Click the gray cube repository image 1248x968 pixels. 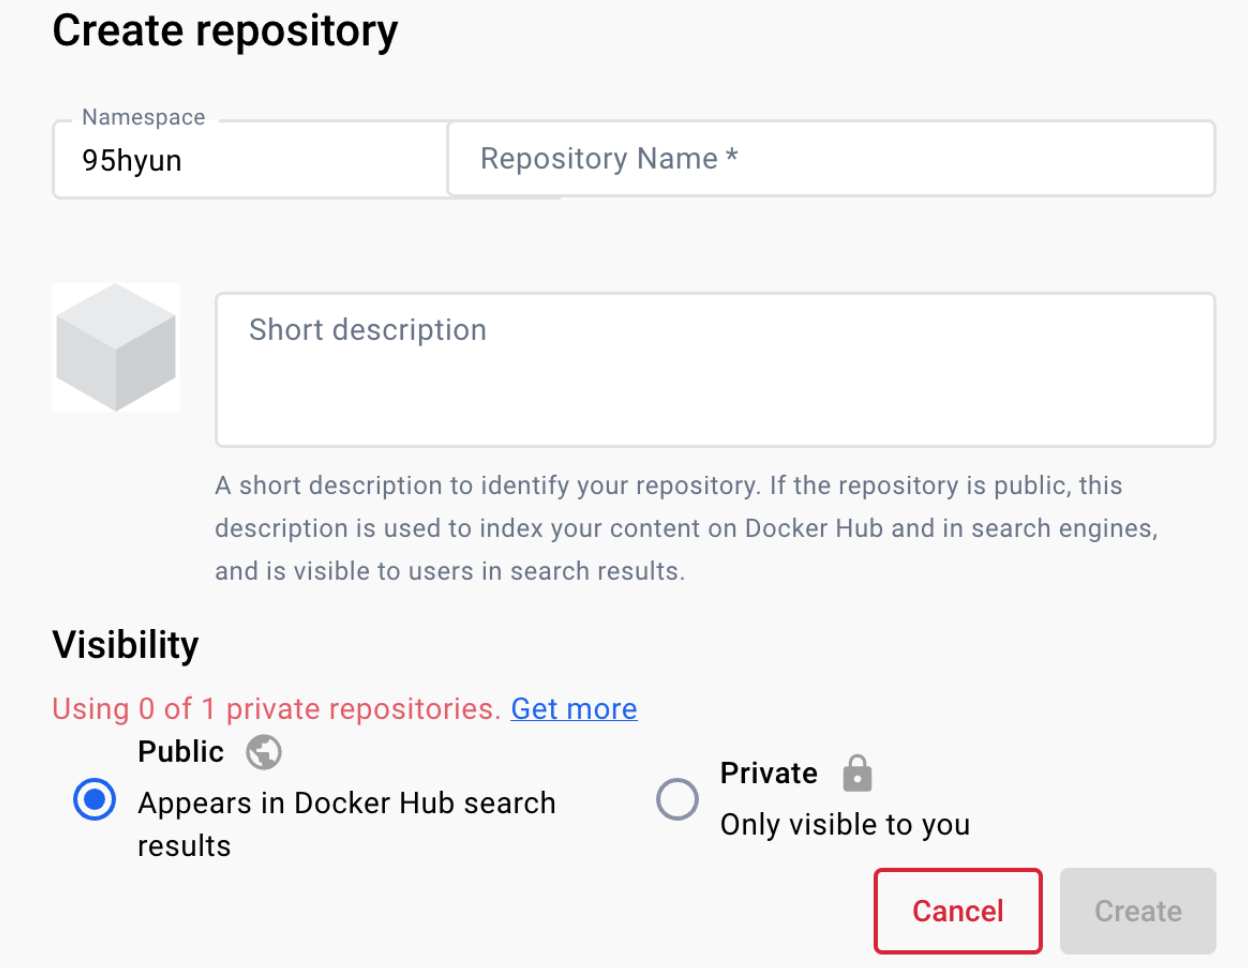point(116,347)
